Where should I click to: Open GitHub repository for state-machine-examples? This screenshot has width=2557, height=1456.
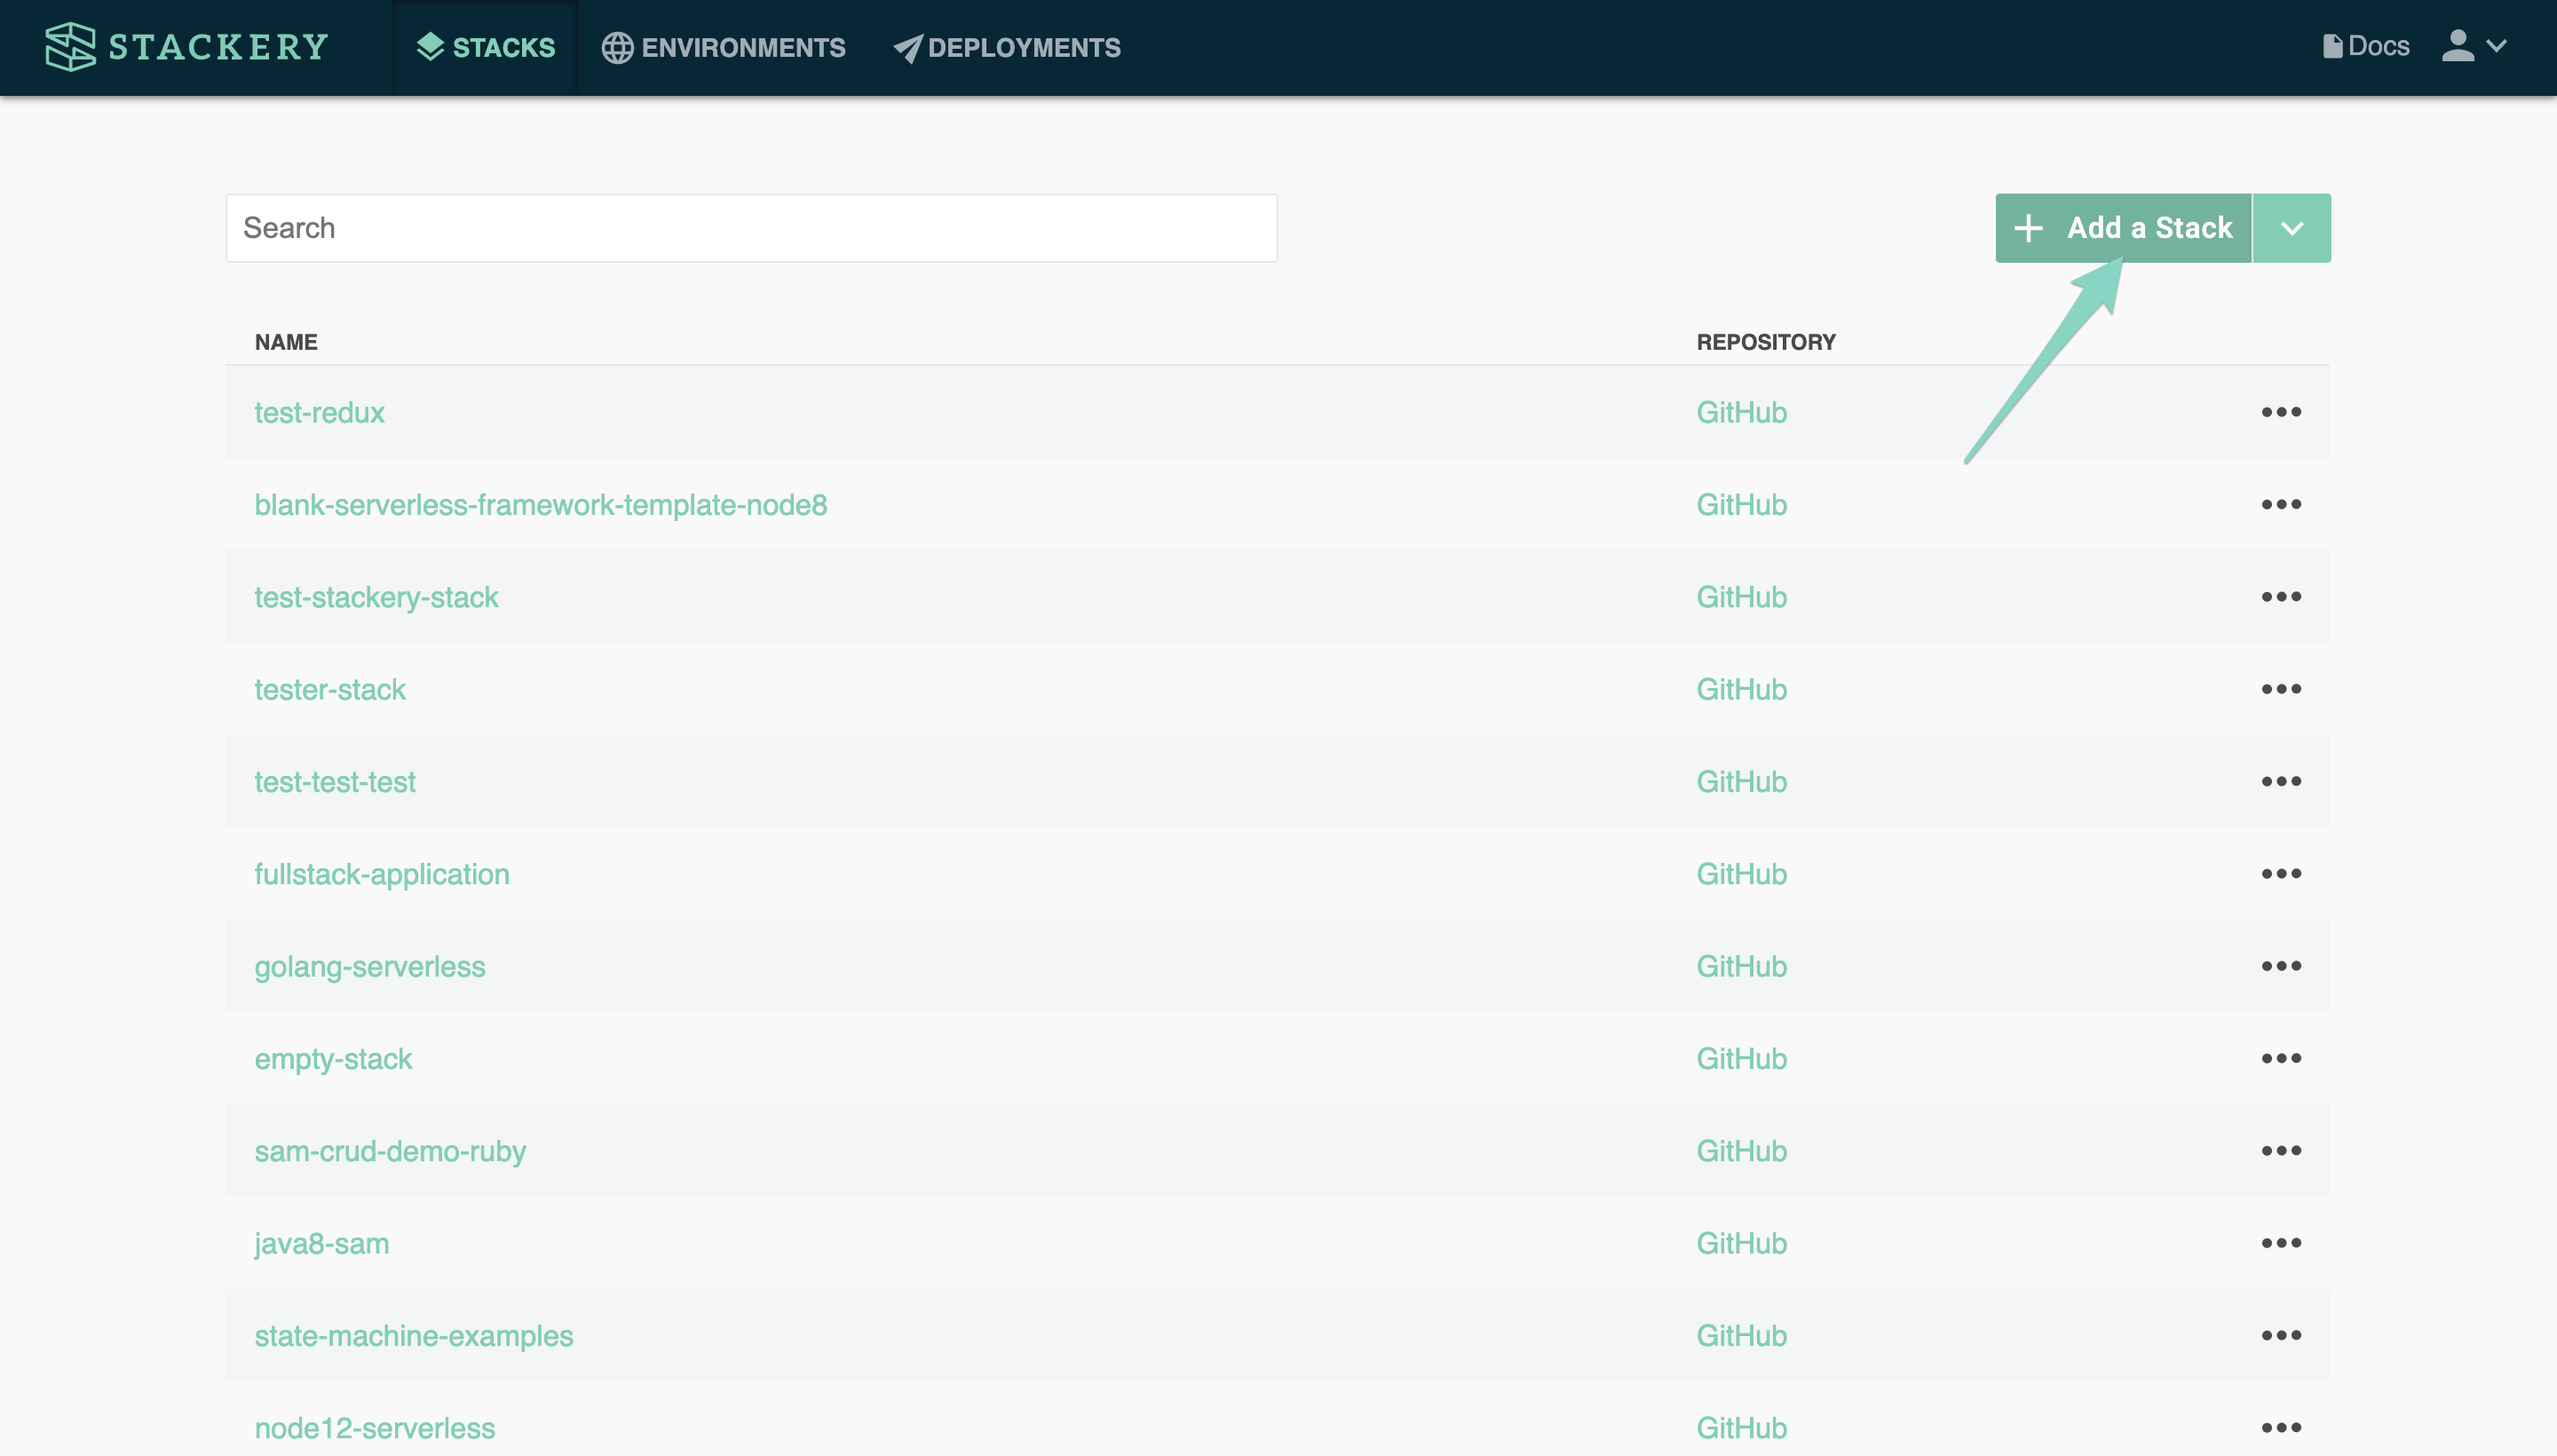tap(1741, 1336)
